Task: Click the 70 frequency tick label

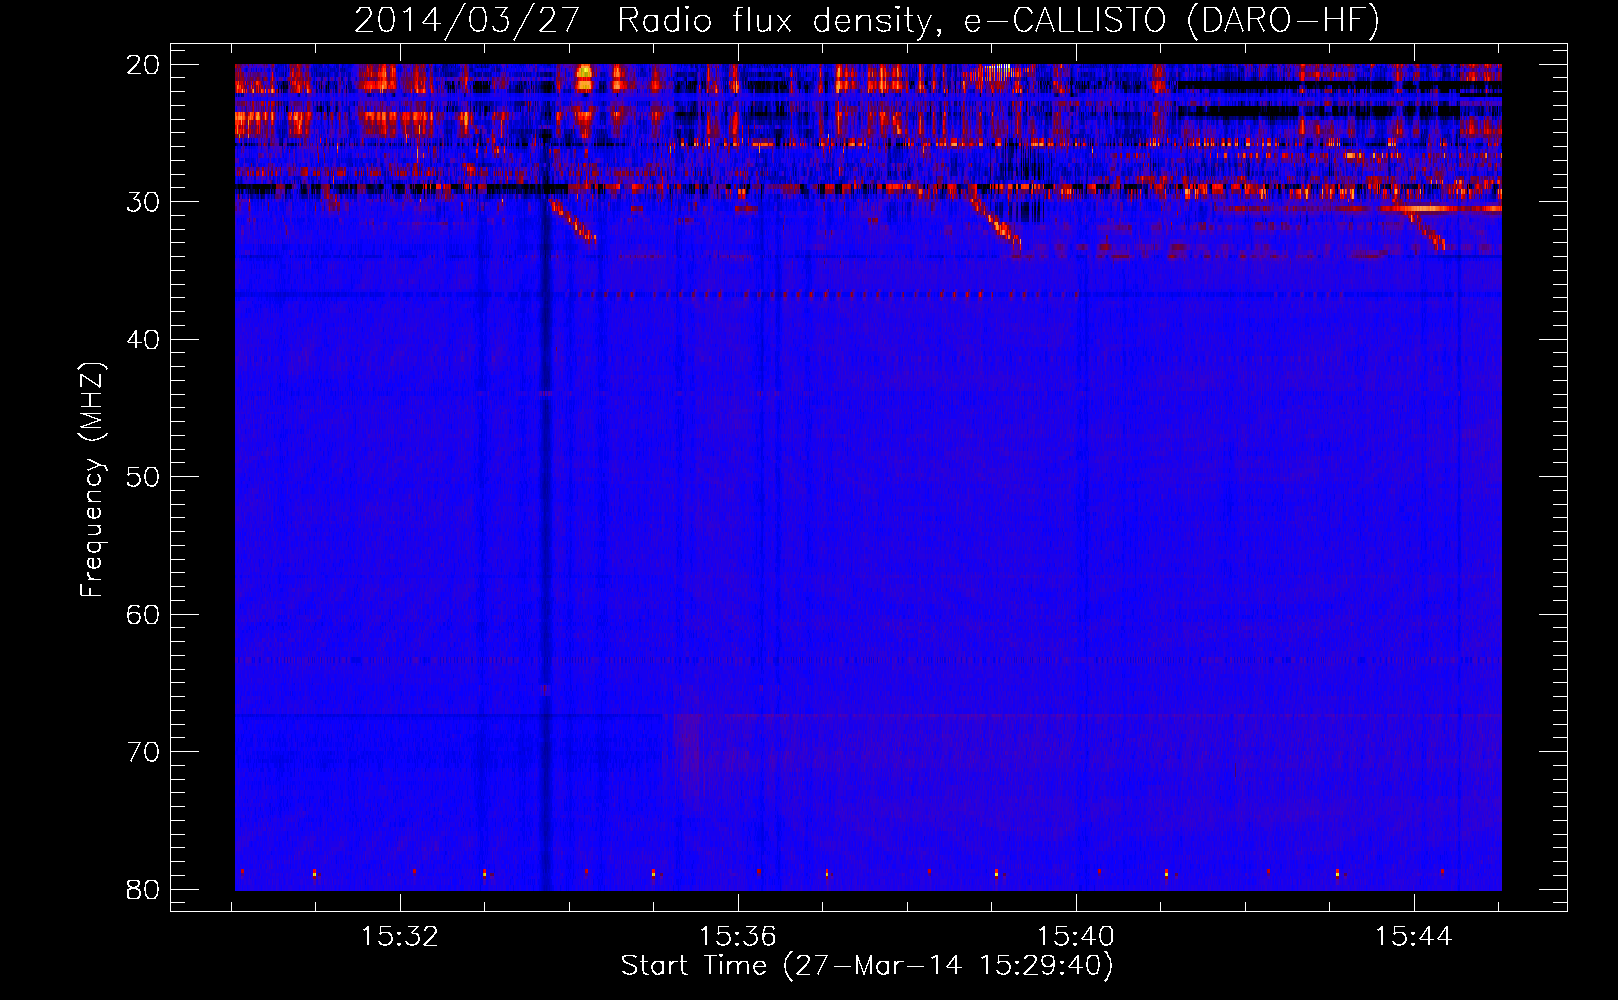Action: tap(144, 752)
